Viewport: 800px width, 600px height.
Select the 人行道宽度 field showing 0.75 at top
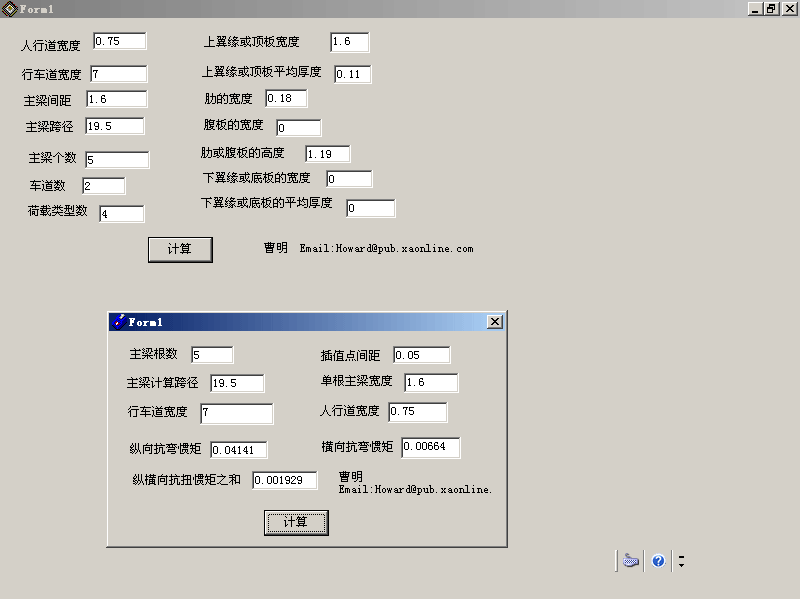[x=120, y=41]
